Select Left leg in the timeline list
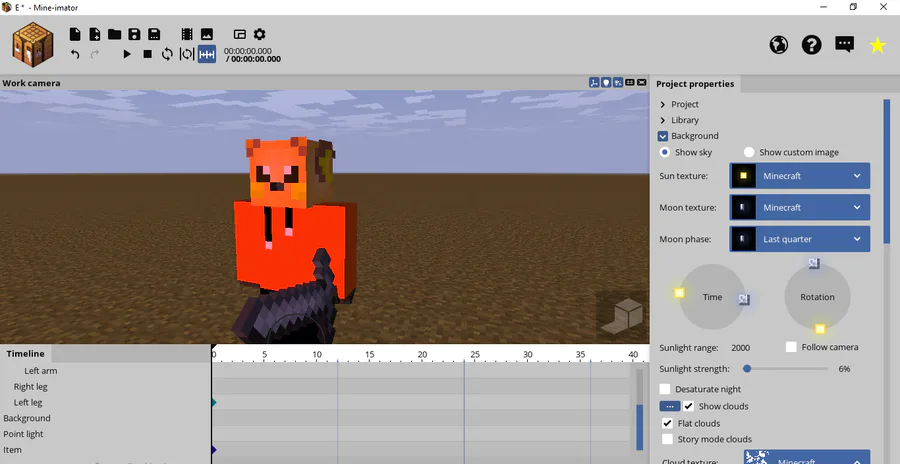This screenshot has height=464, width=900. 28,403
